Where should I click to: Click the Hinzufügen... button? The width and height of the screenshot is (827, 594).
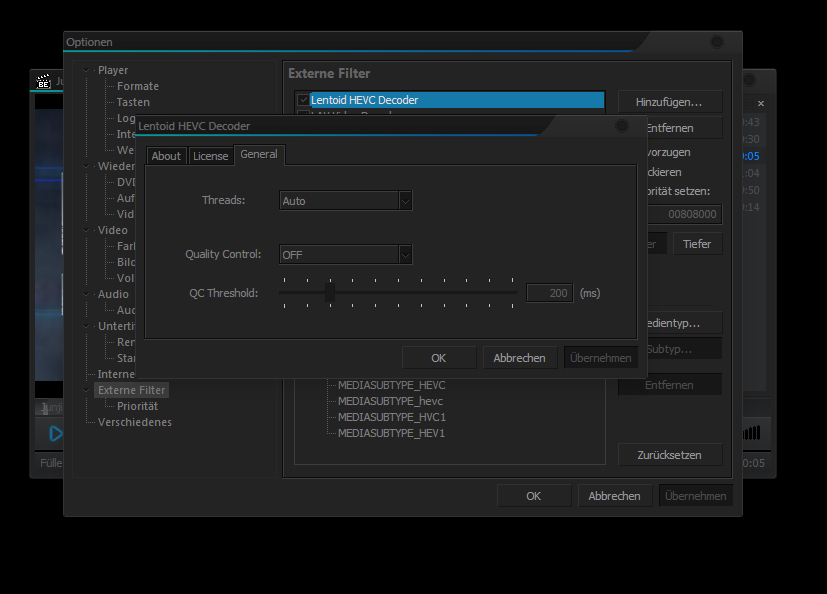[x=669, y=102]
